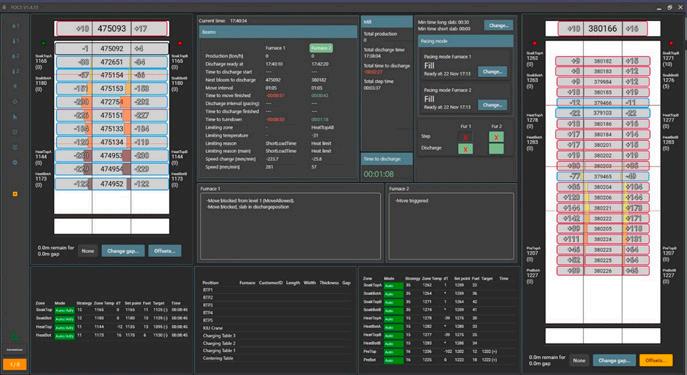
Task: Select the Furnace 1 column header
Action: pyautogui.click(x=275, y=48)
